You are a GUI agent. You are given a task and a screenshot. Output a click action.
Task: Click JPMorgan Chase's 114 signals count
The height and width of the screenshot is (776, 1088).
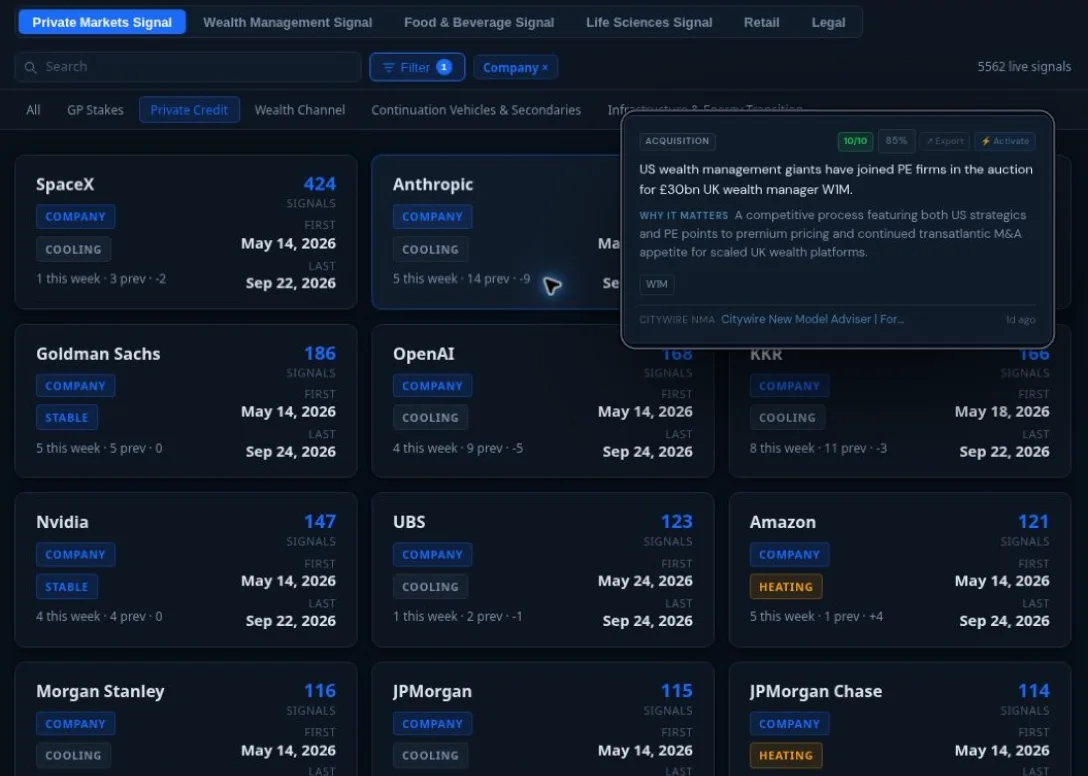[x=1033, y=691]
